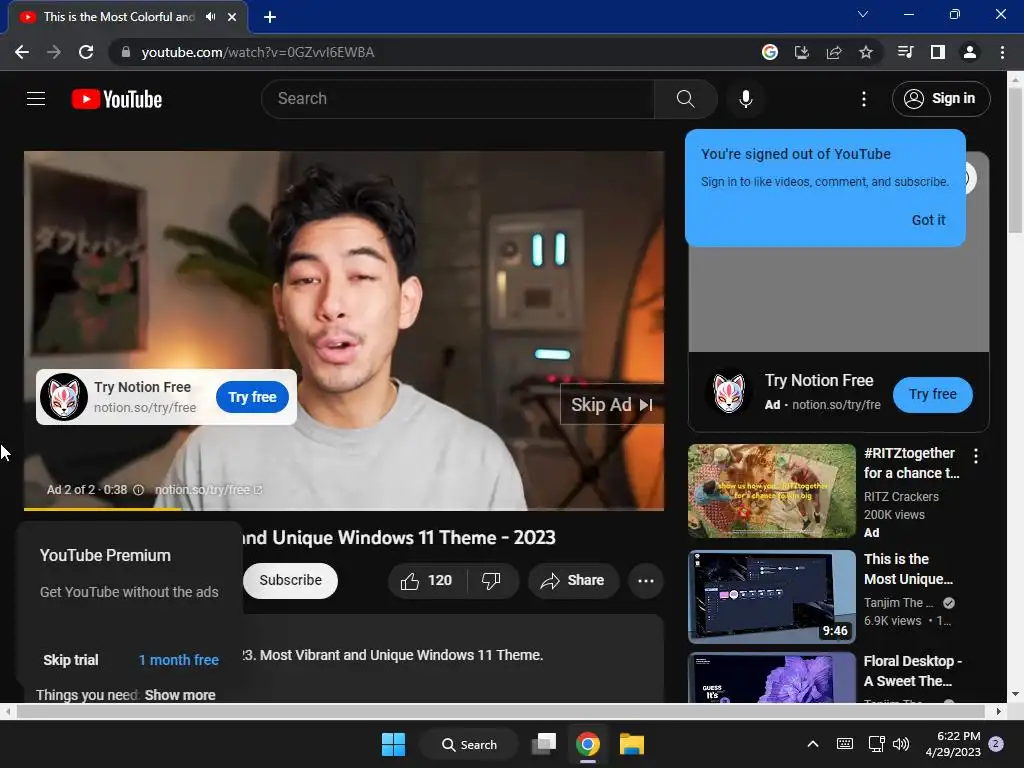Open Windows Start menu
Viewport: 1024px width, 768px height.
click(393, 744)
